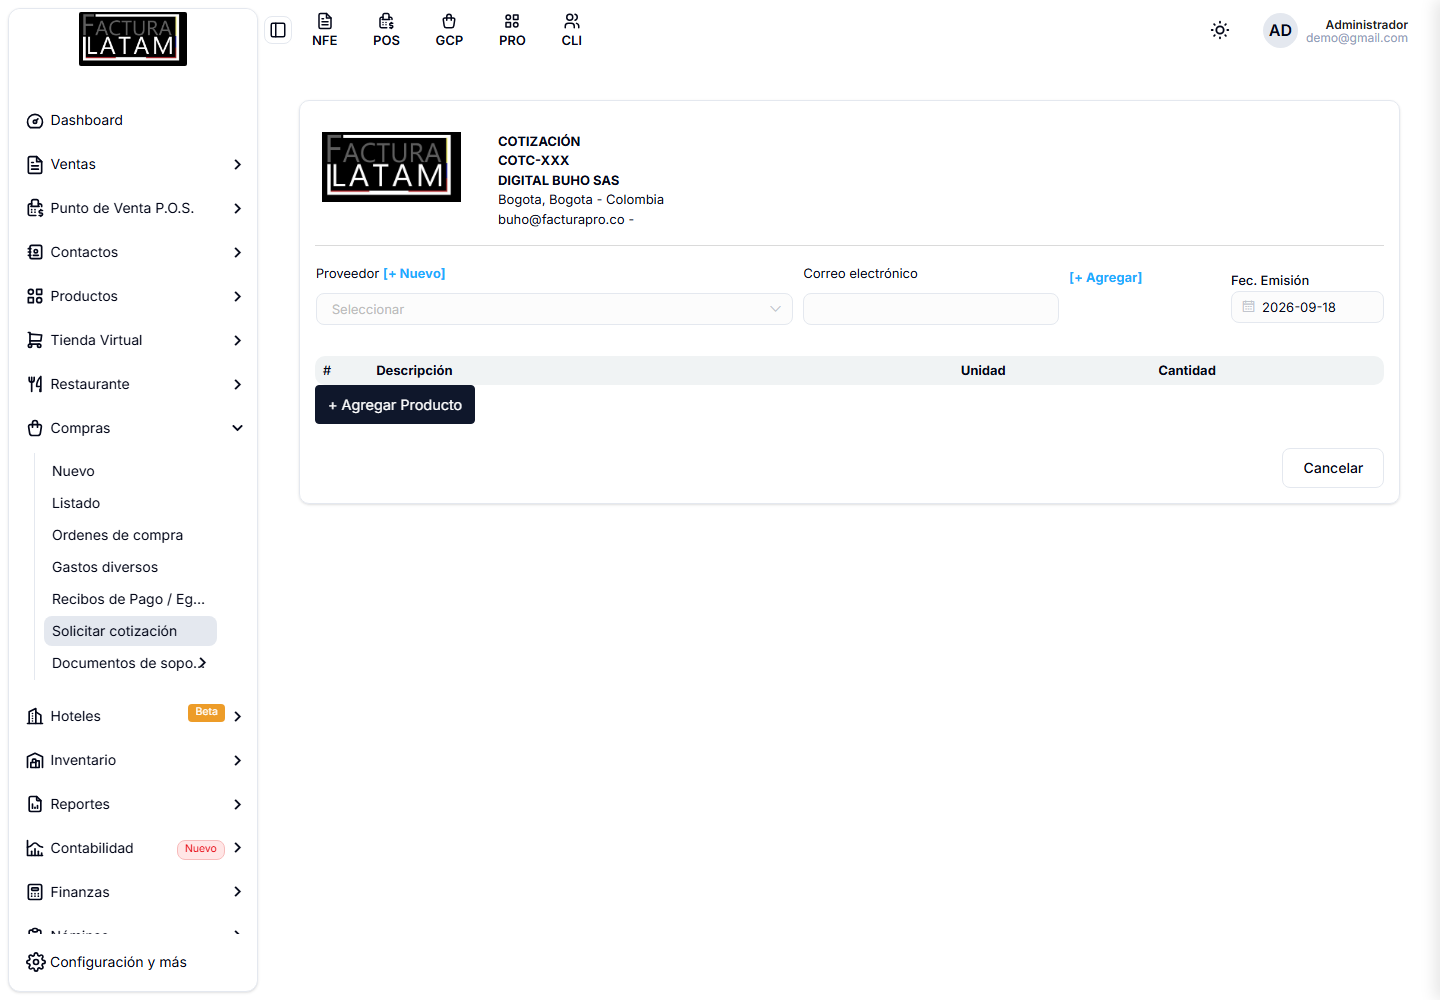Expand the Inventario menu
Viewport: 1440px width, 1000px height.
pos(133,760)
